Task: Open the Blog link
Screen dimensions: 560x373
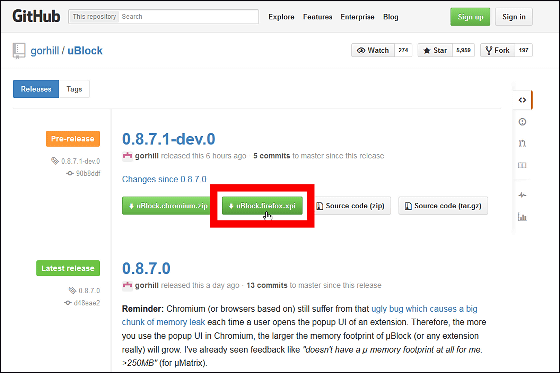Action: point(391,17)
